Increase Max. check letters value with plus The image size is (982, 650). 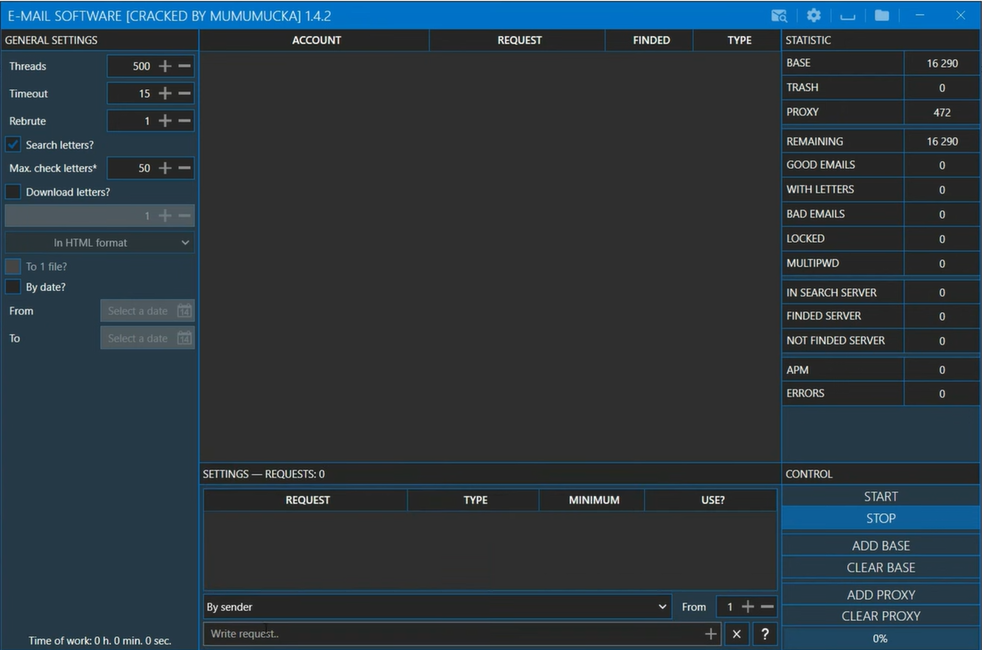[x=165, y=168]
